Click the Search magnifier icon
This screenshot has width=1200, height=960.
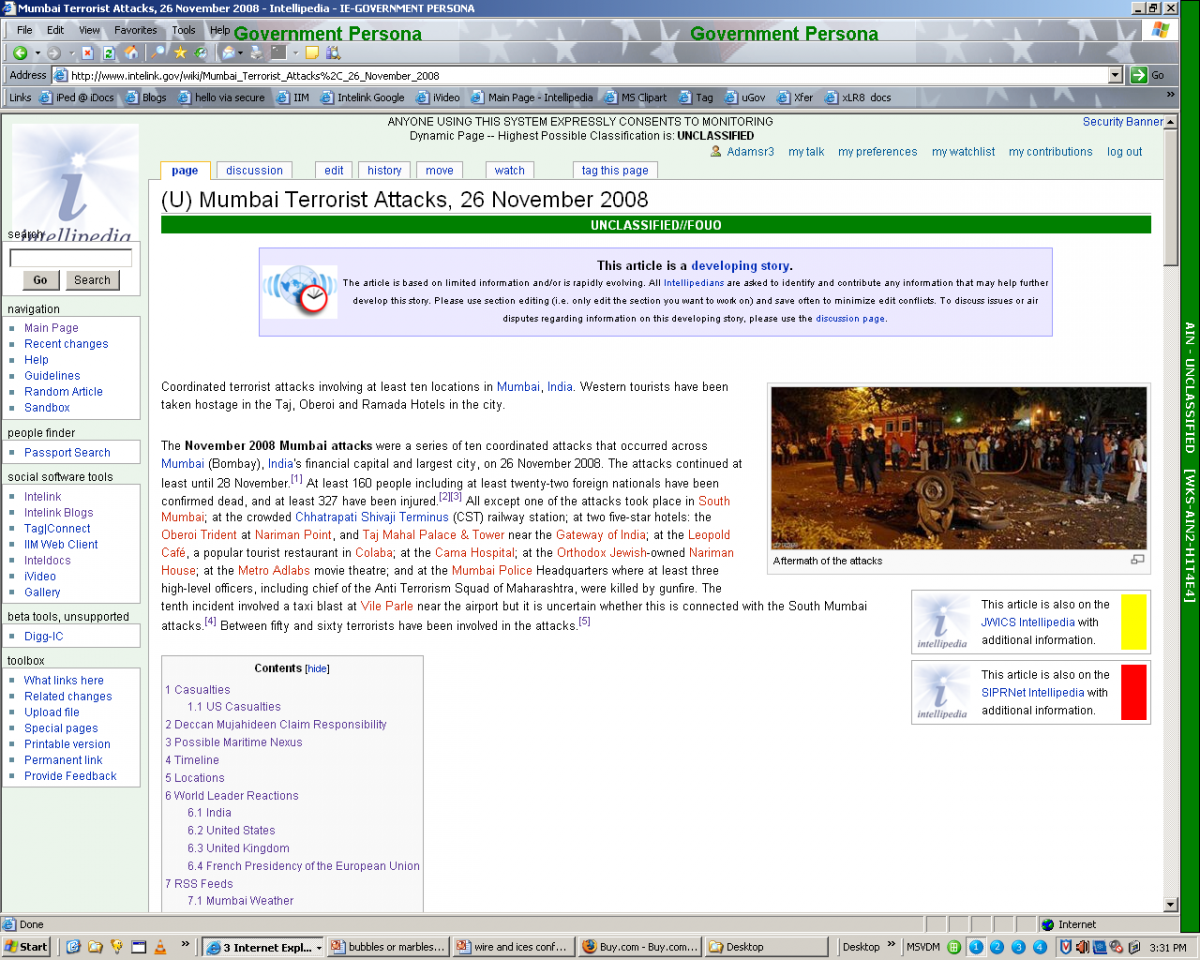[158, 53]
